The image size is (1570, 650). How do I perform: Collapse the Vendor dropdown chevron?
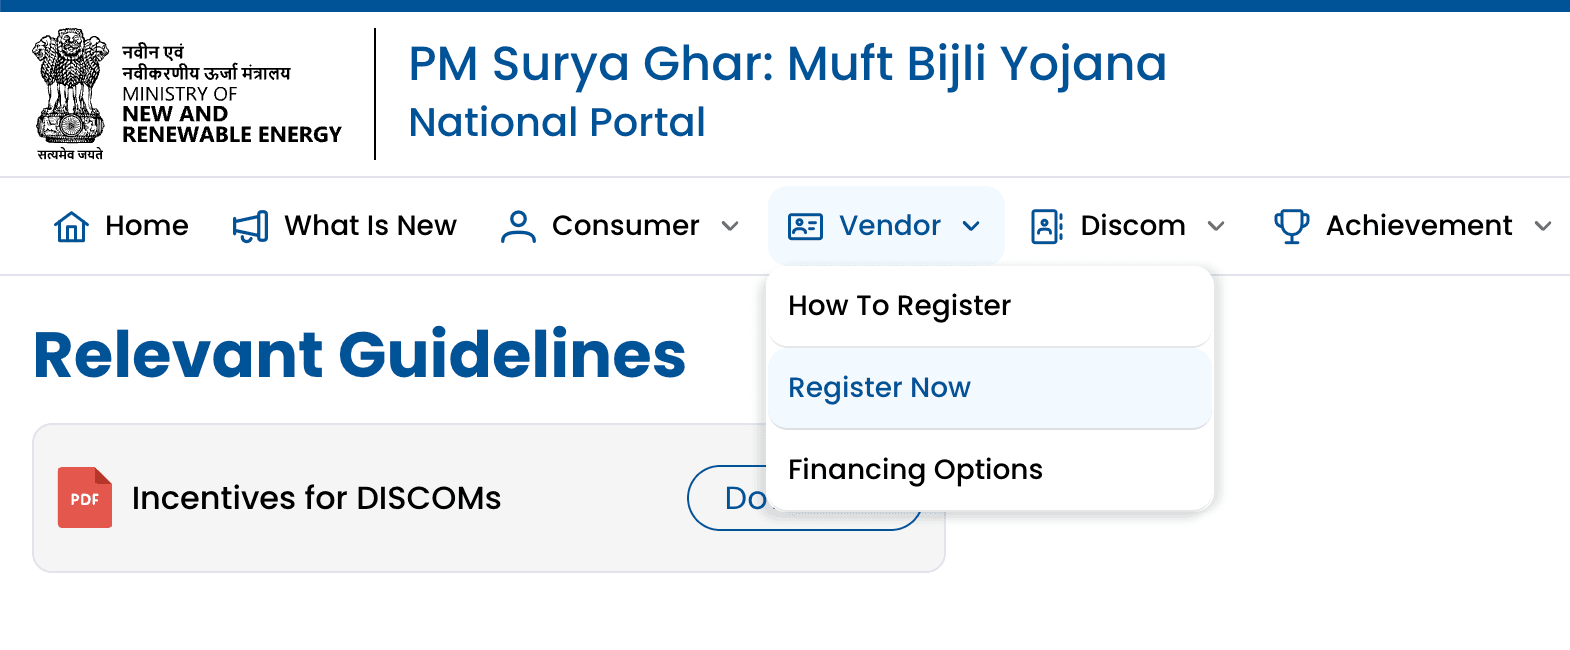tap(971, 227)
